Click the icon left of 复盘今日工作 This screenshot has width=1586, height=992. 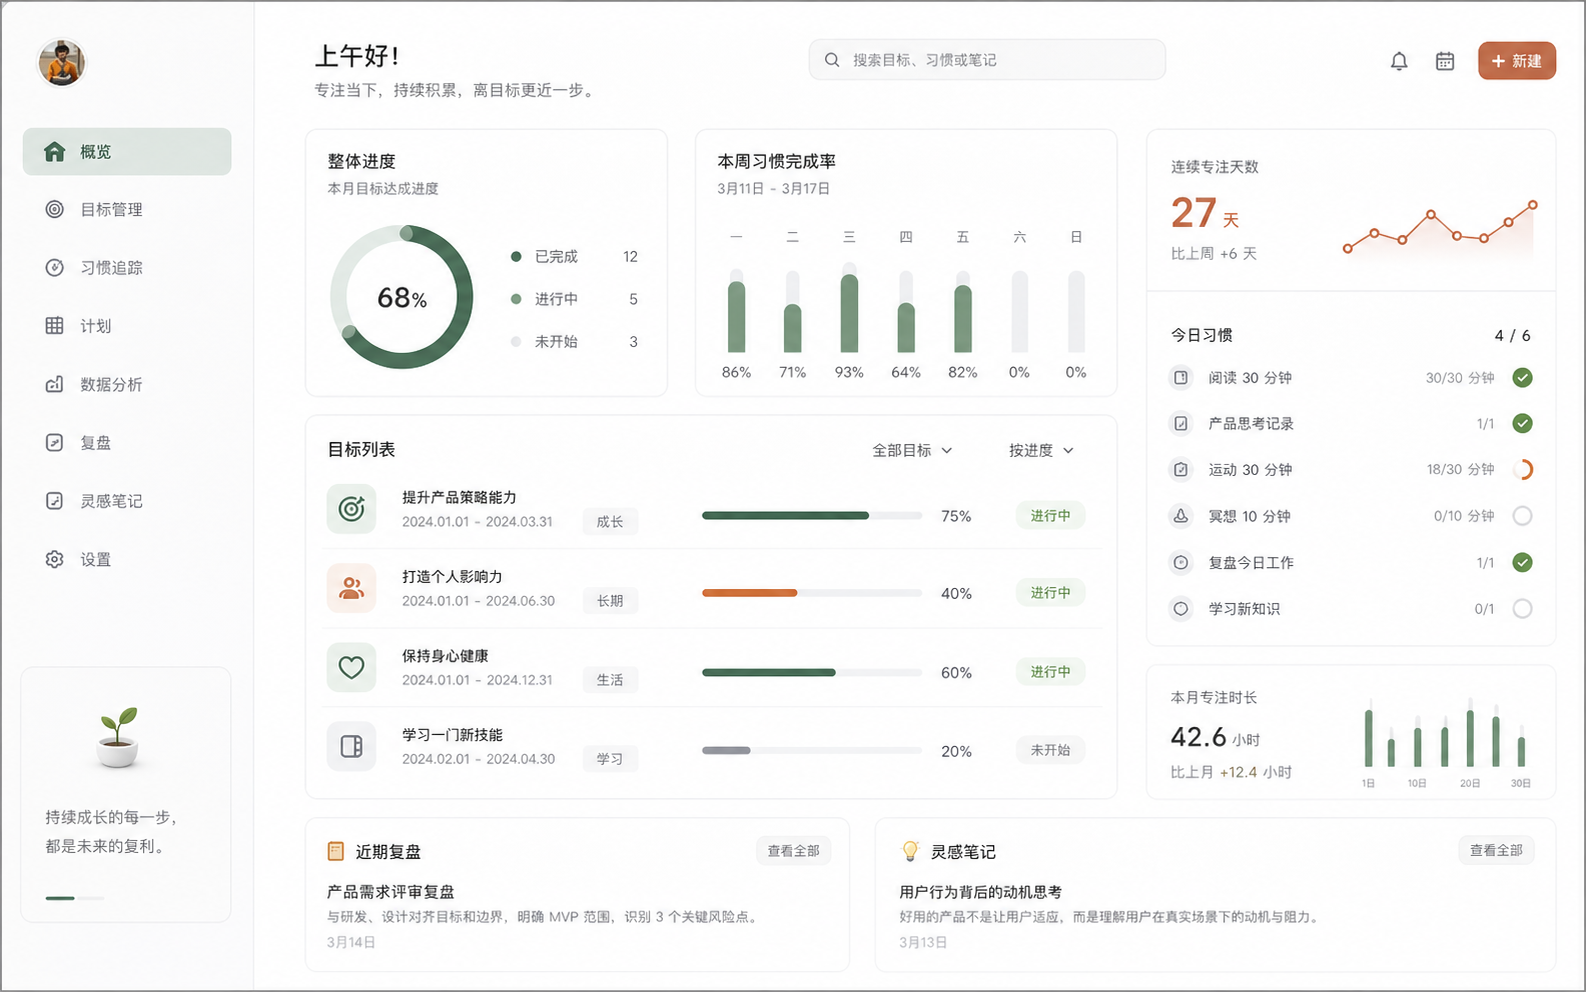click(x=1181, y=562)
